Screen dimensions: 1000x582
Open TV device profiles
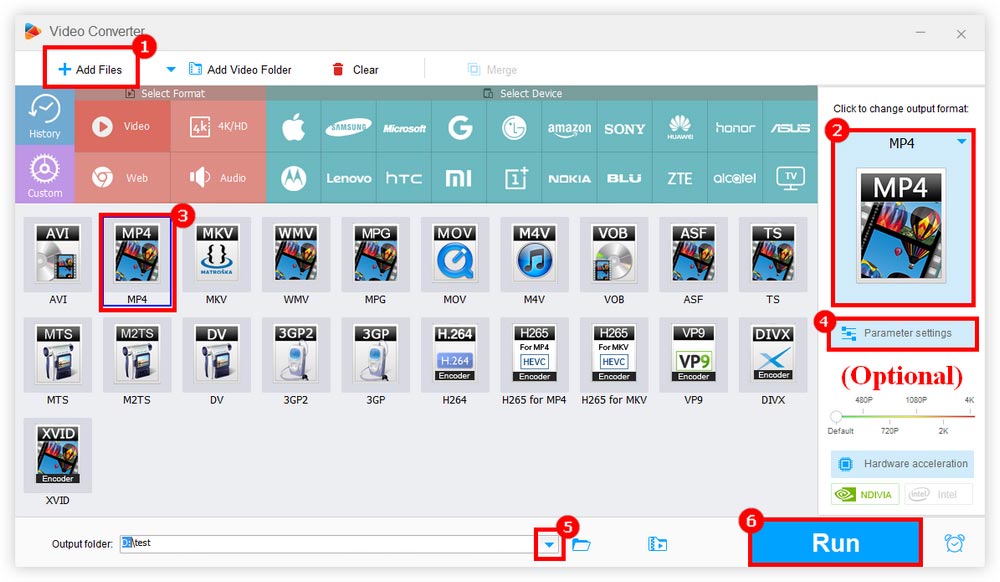point(790,178)
